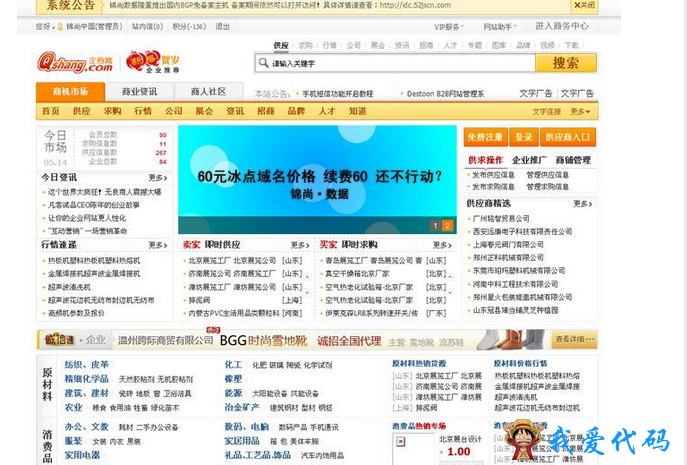687x465 pixels.
Task: Click the magnifier icon in search box
Action: point(263,63)
